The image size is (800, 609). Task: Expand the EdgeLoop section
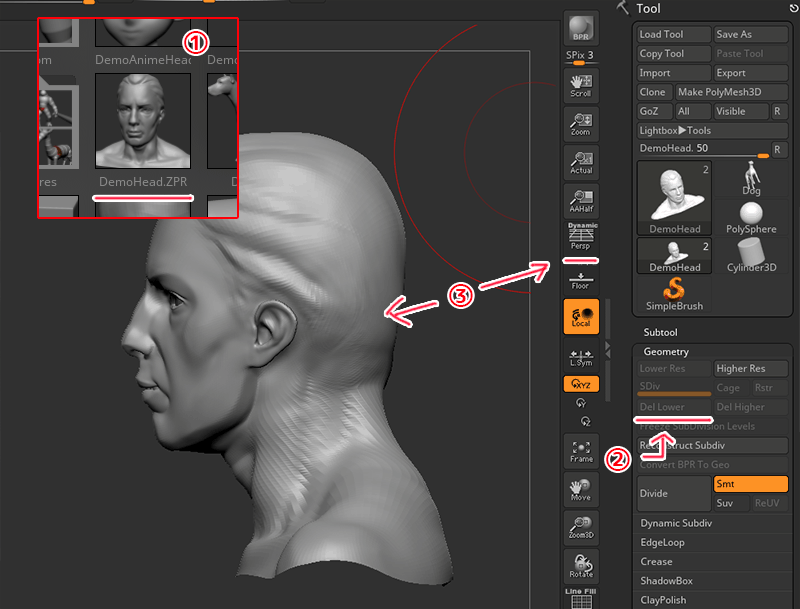coord(714,542)
